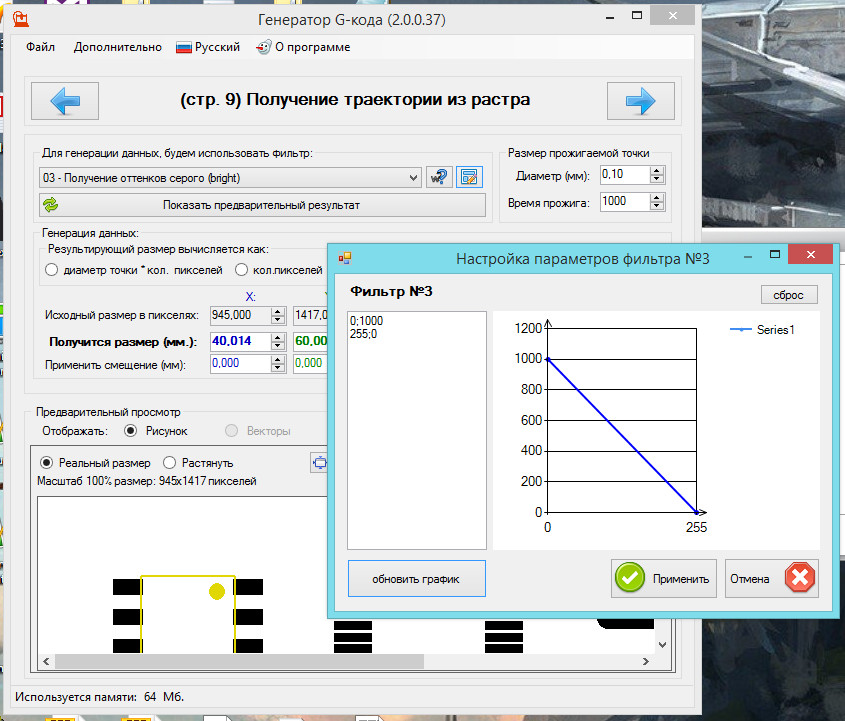Minimize the G-code generator window
Image resolution: width=845 pixels, height=721 pixels.
click(x=609, y=17)
